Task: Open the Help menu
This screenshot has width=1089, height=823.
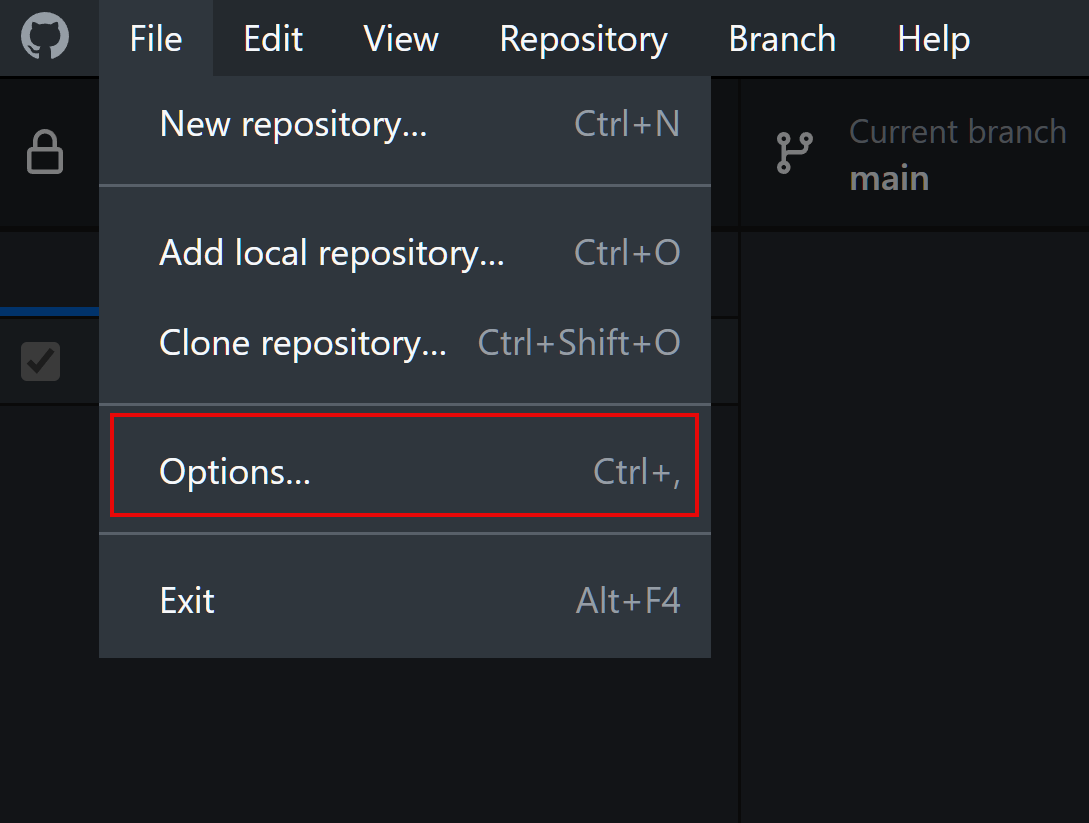Action: 933,38
